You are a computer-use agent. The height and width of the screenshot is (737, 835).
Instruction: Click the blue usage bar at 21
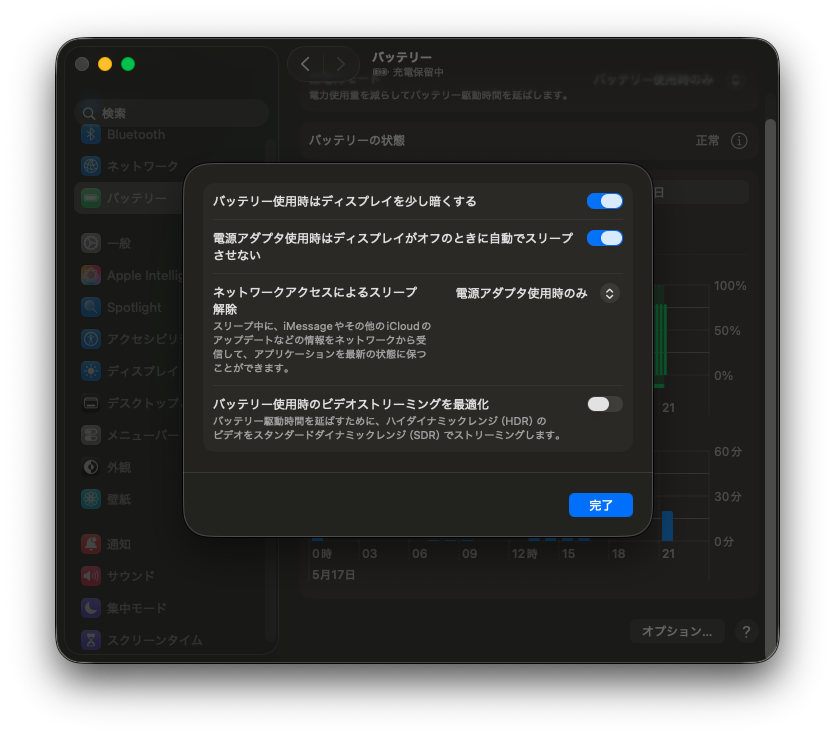(667, 526)
